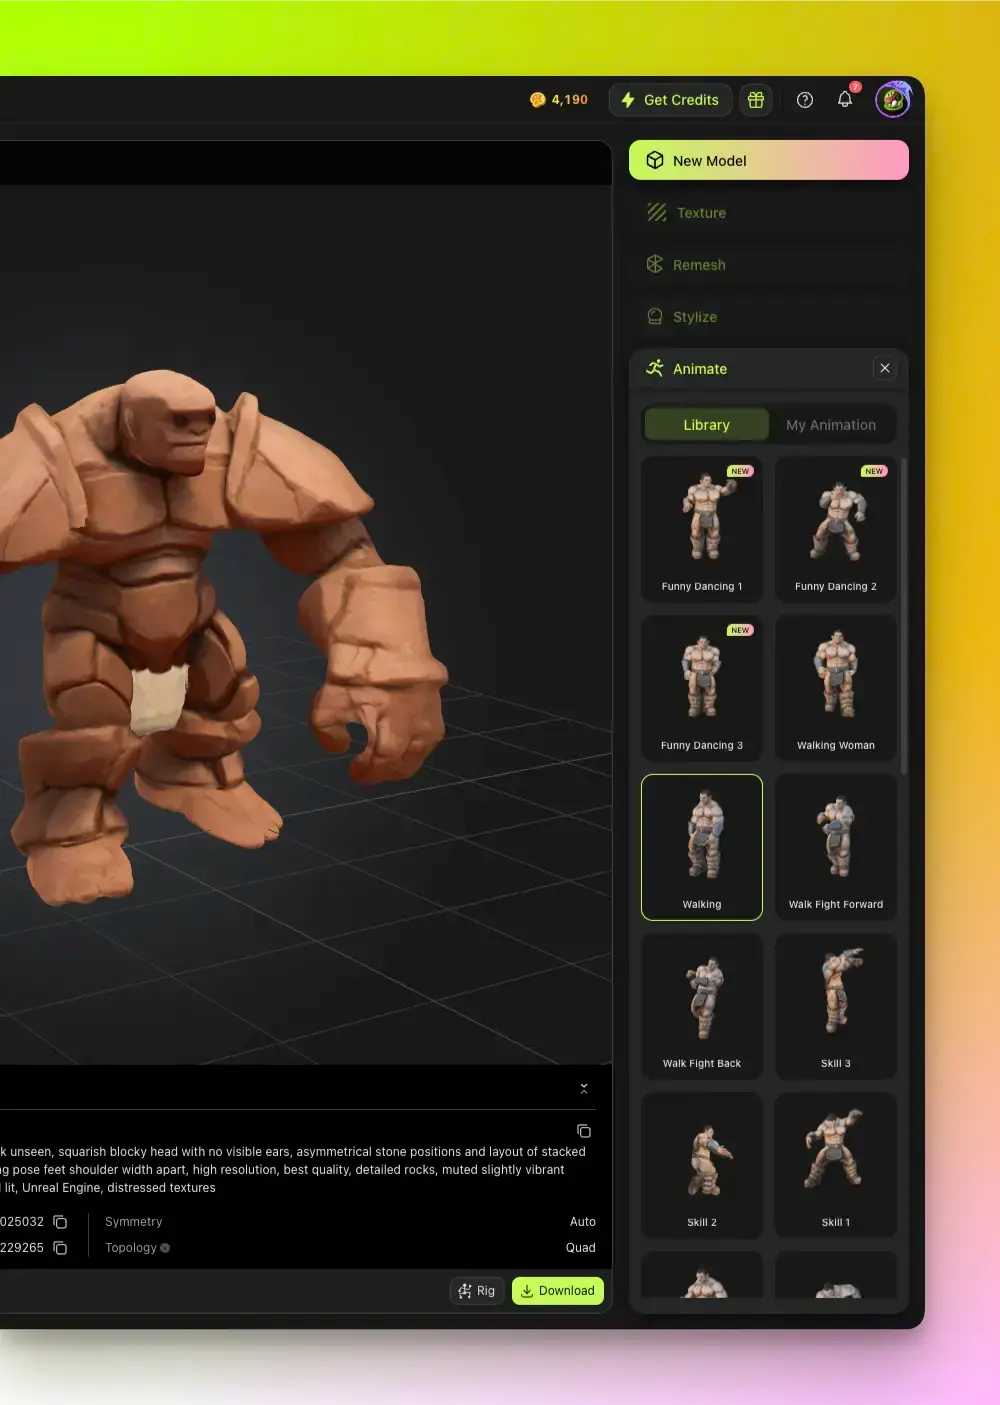
Task: Choose the Walking Woman animation
Action: (x=836, y=688)
